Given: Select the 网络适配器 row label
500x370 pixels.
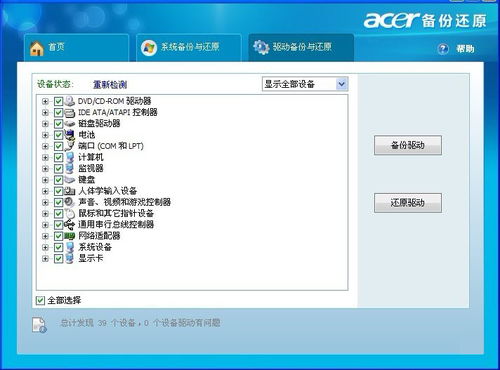Looking at the screenshot, I should pyautogui.click(x=99, y=236).
